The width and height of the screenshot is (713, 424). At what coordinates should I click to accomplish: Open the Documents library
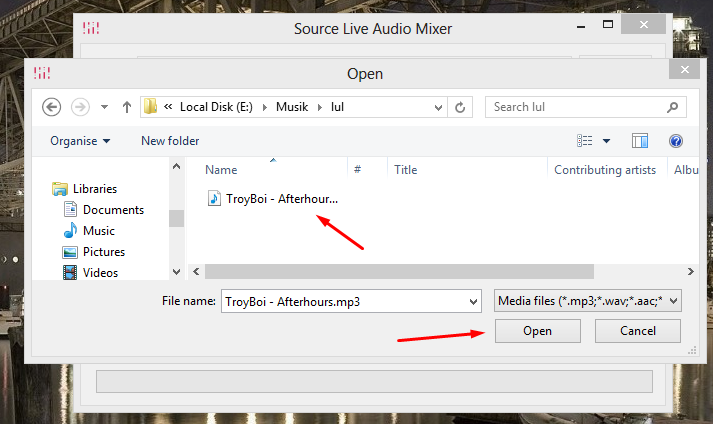(x=113, y=210)
